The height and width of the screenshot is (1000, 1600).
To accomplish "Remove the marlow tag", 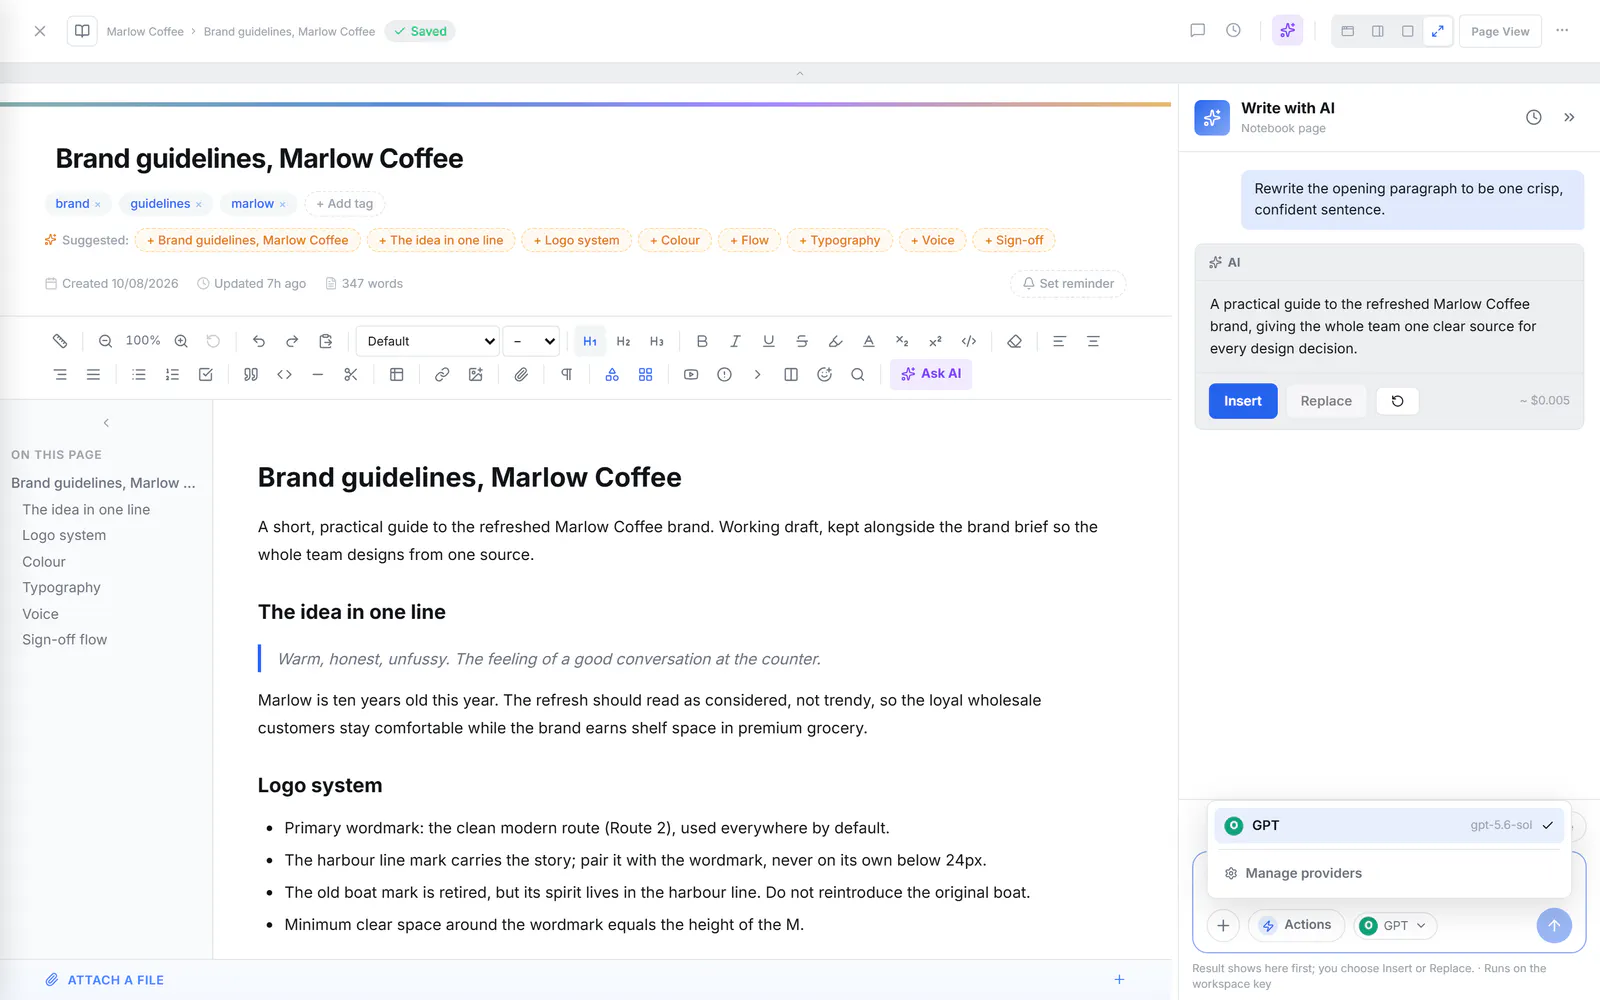I will point(283,204).
